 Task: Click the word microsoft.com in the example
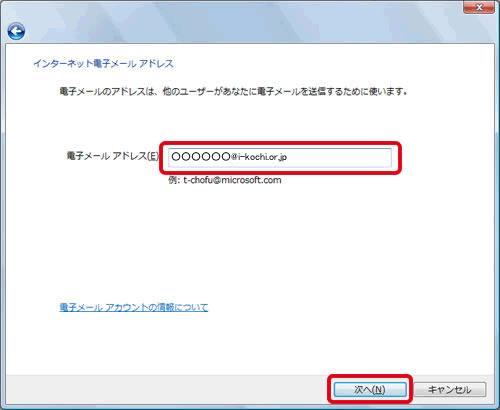coord(251,180)
